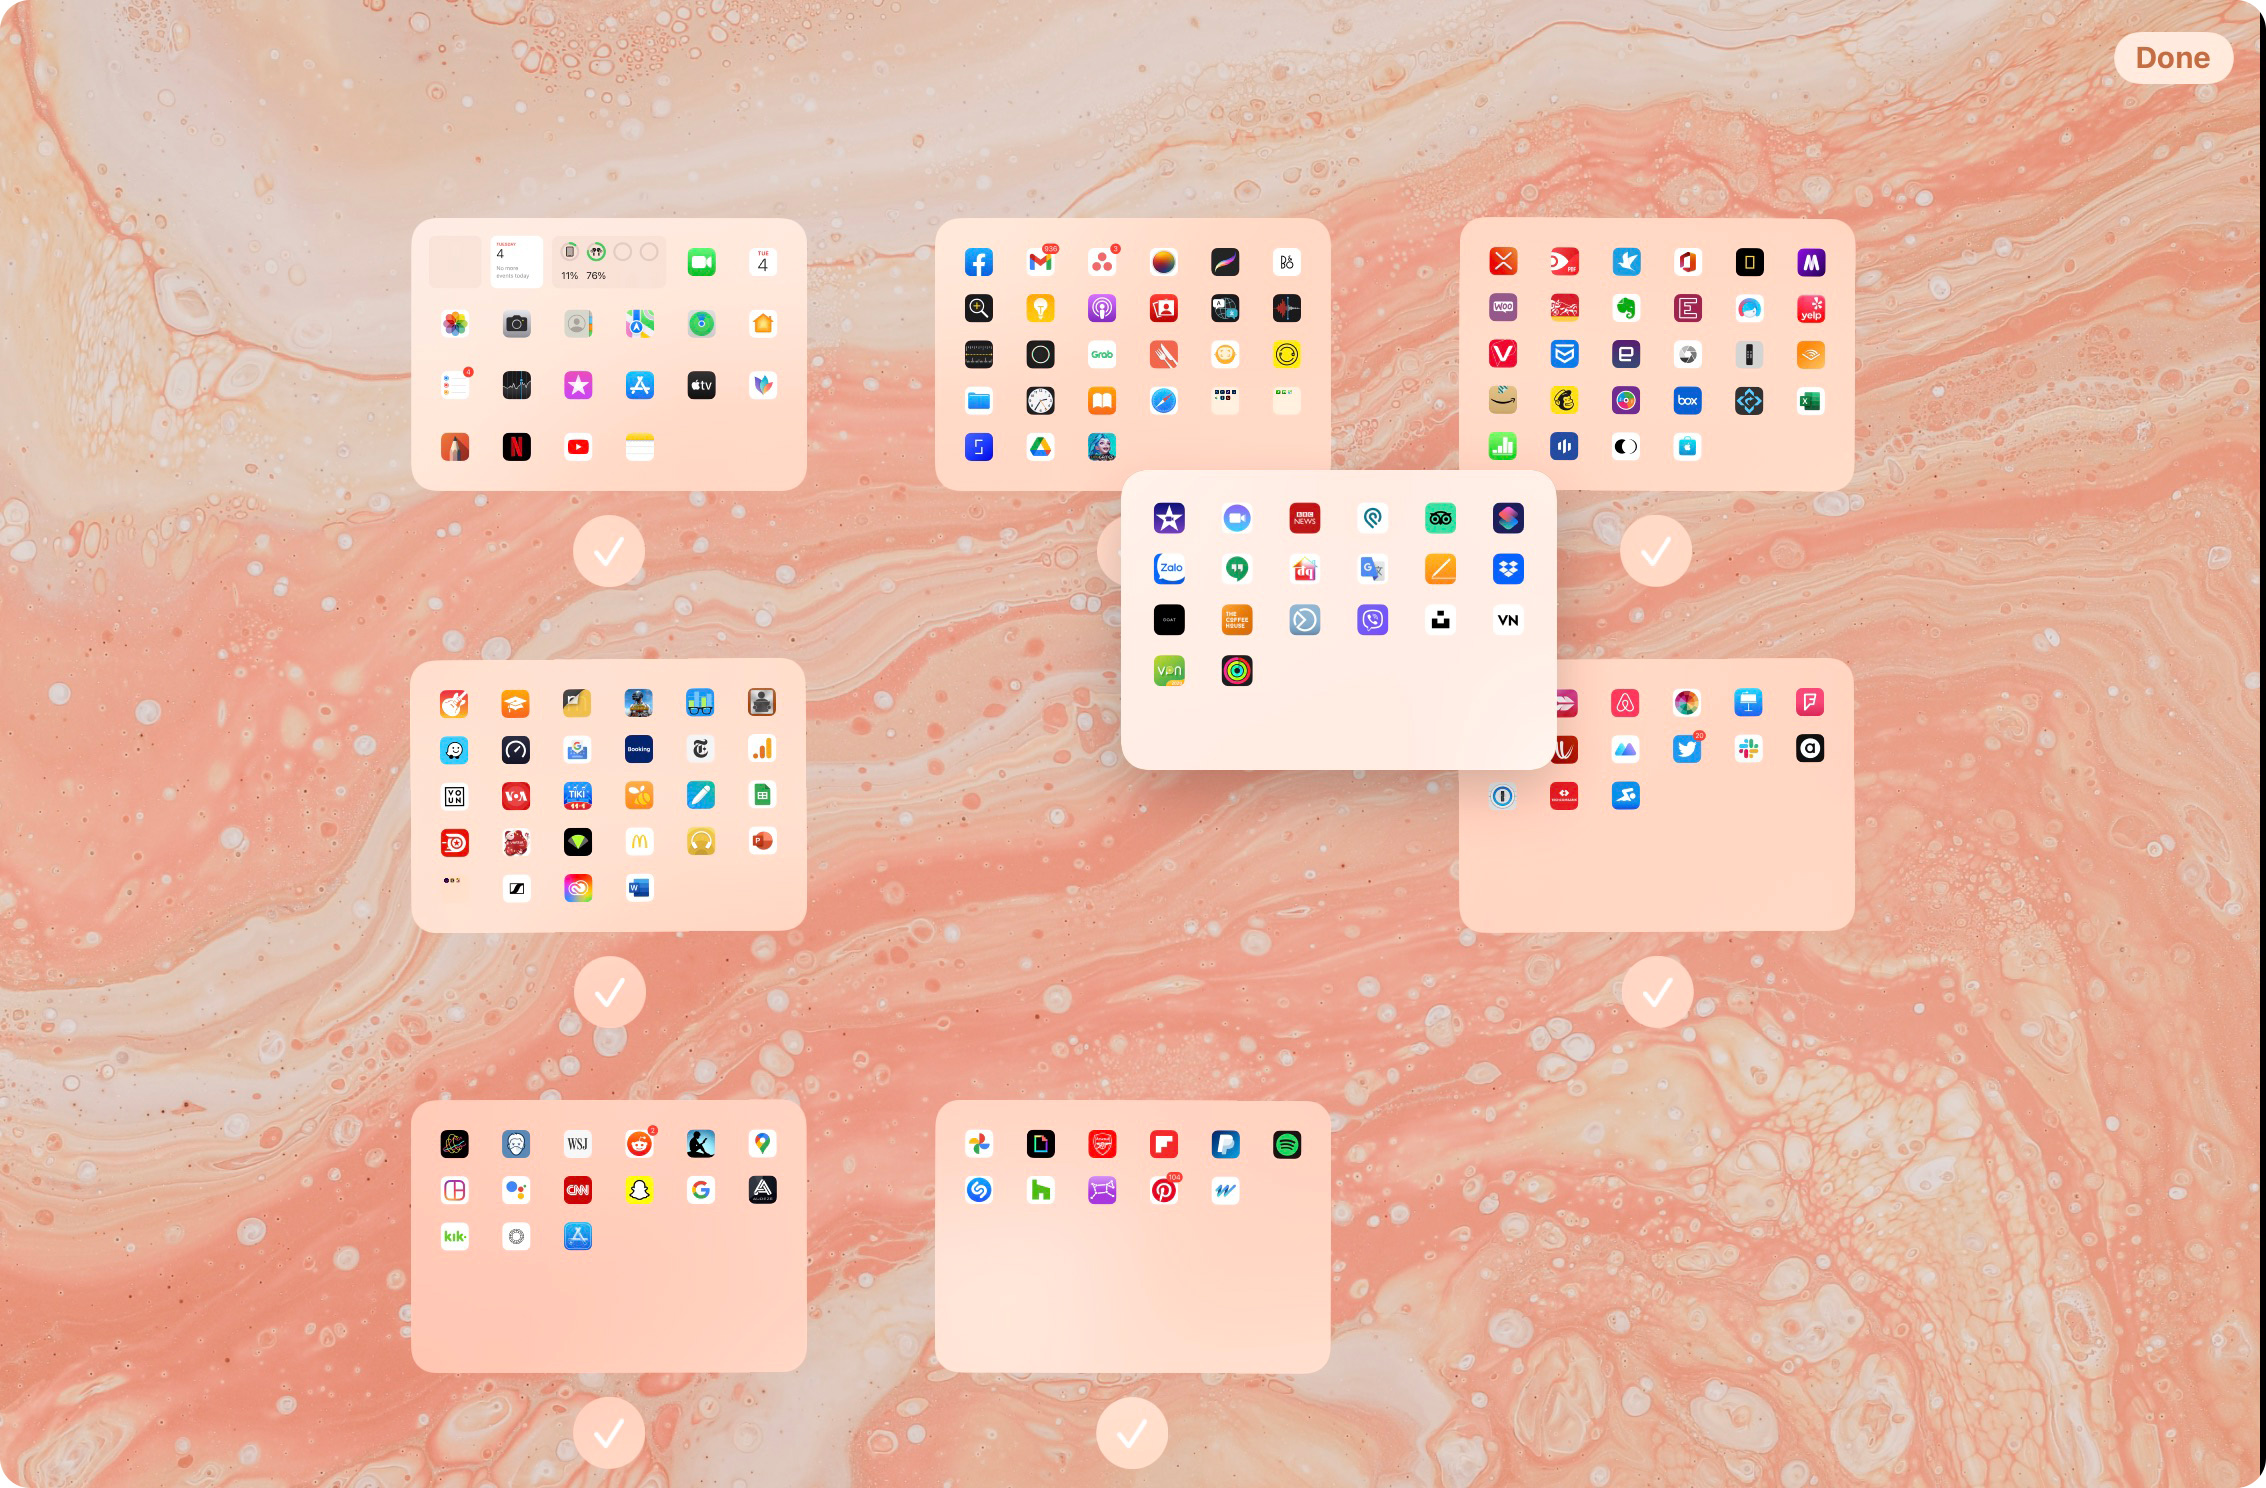Image resolution: width=2266 pixels, height=1488 pixels.
Task: Open the Zoom icon
Action: tap(1237, 518)
